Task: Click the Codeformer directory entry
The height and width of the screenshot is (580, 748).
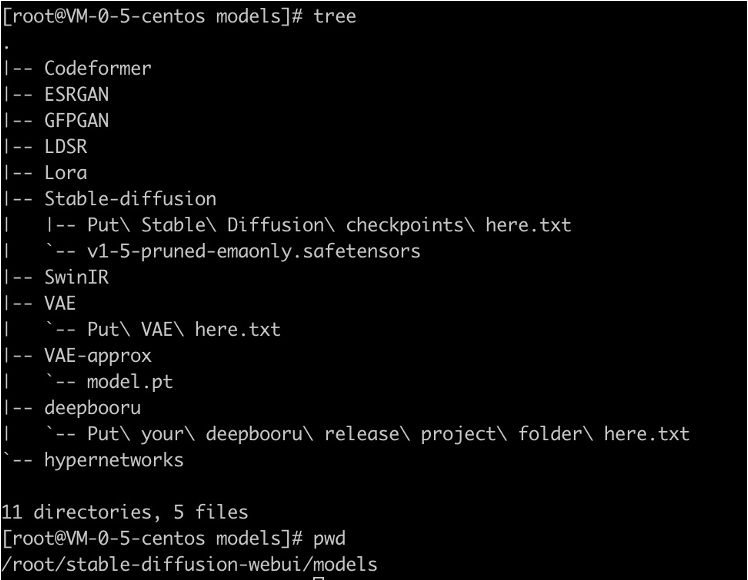Action: point(98,69)
